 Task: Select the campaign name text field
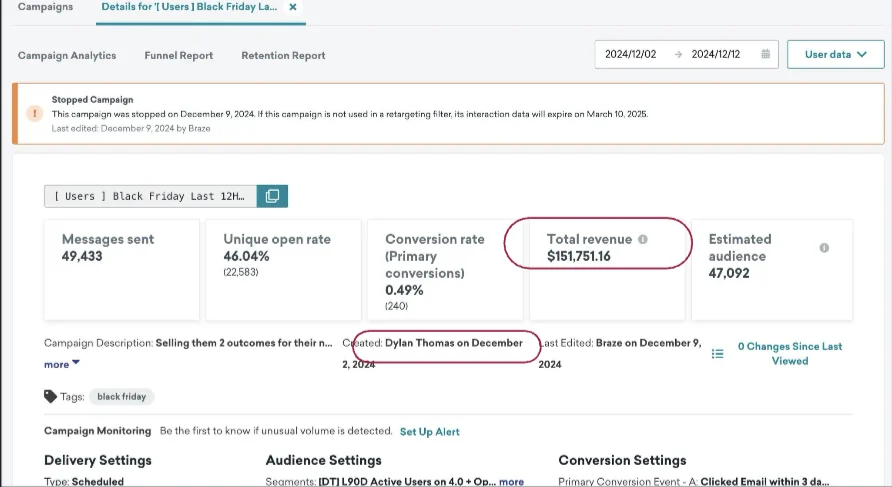150,196
